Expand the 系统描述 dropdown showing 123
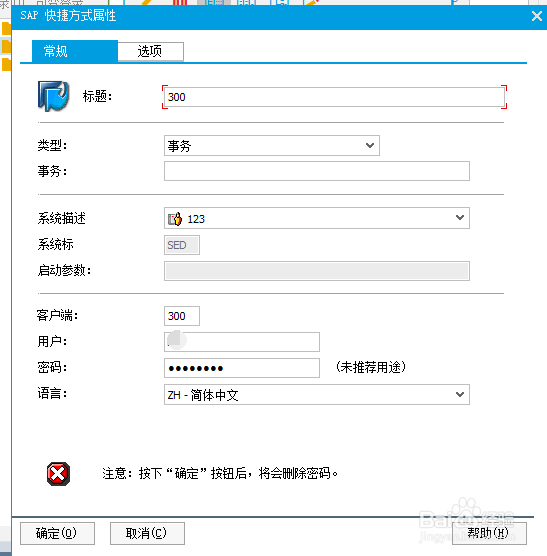Image resolution: width=547 pixels, height=556 pixels. (x=317, y=218)
